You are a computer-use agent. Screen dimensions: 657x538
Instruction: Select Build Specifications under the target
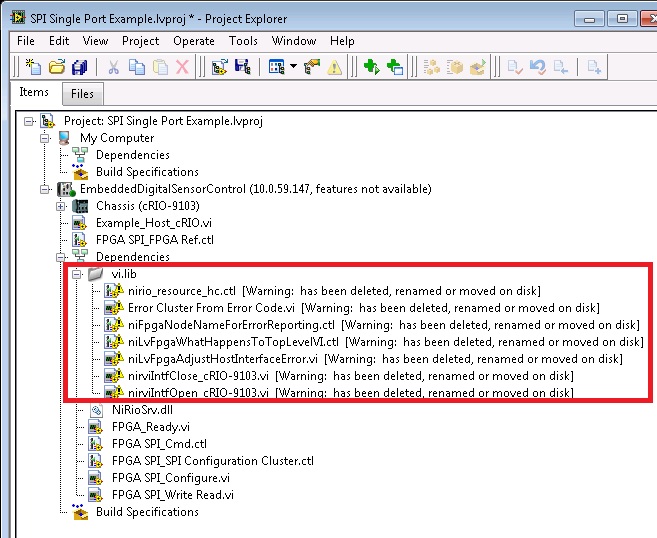(147, 512)
